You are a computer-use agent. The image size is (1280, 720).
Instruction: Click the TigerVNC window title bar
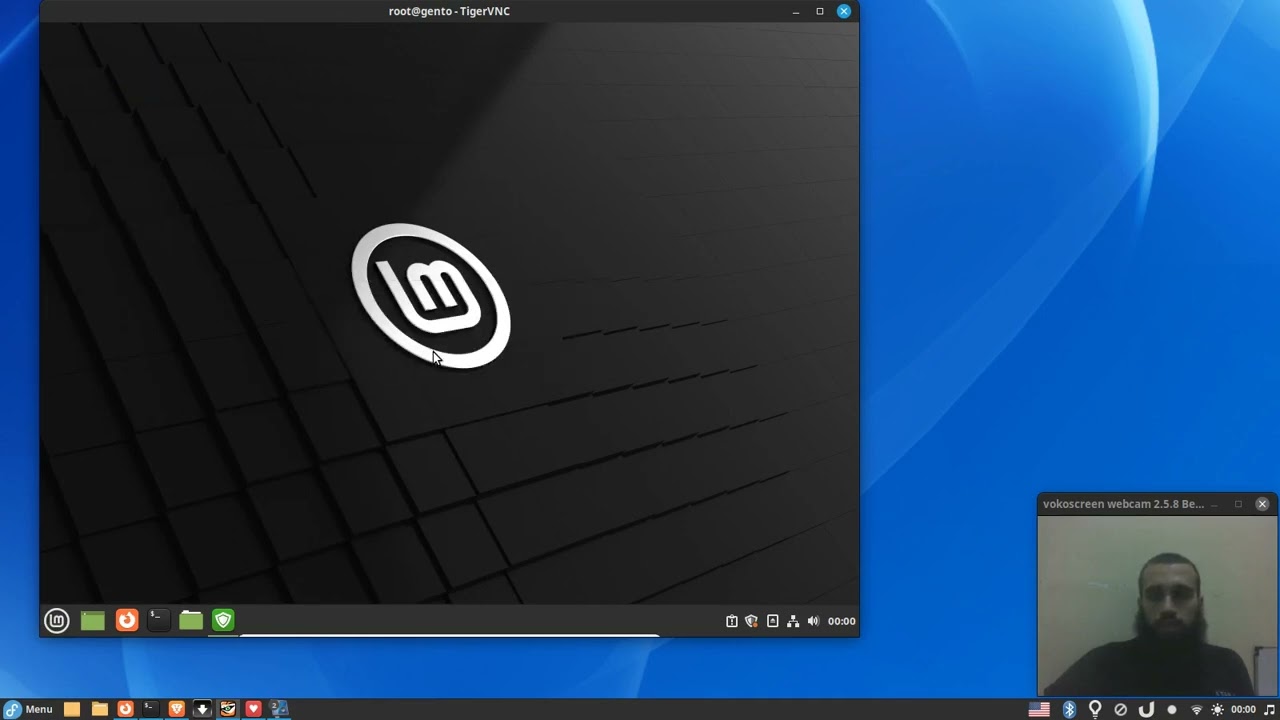(x=449, y=11)
